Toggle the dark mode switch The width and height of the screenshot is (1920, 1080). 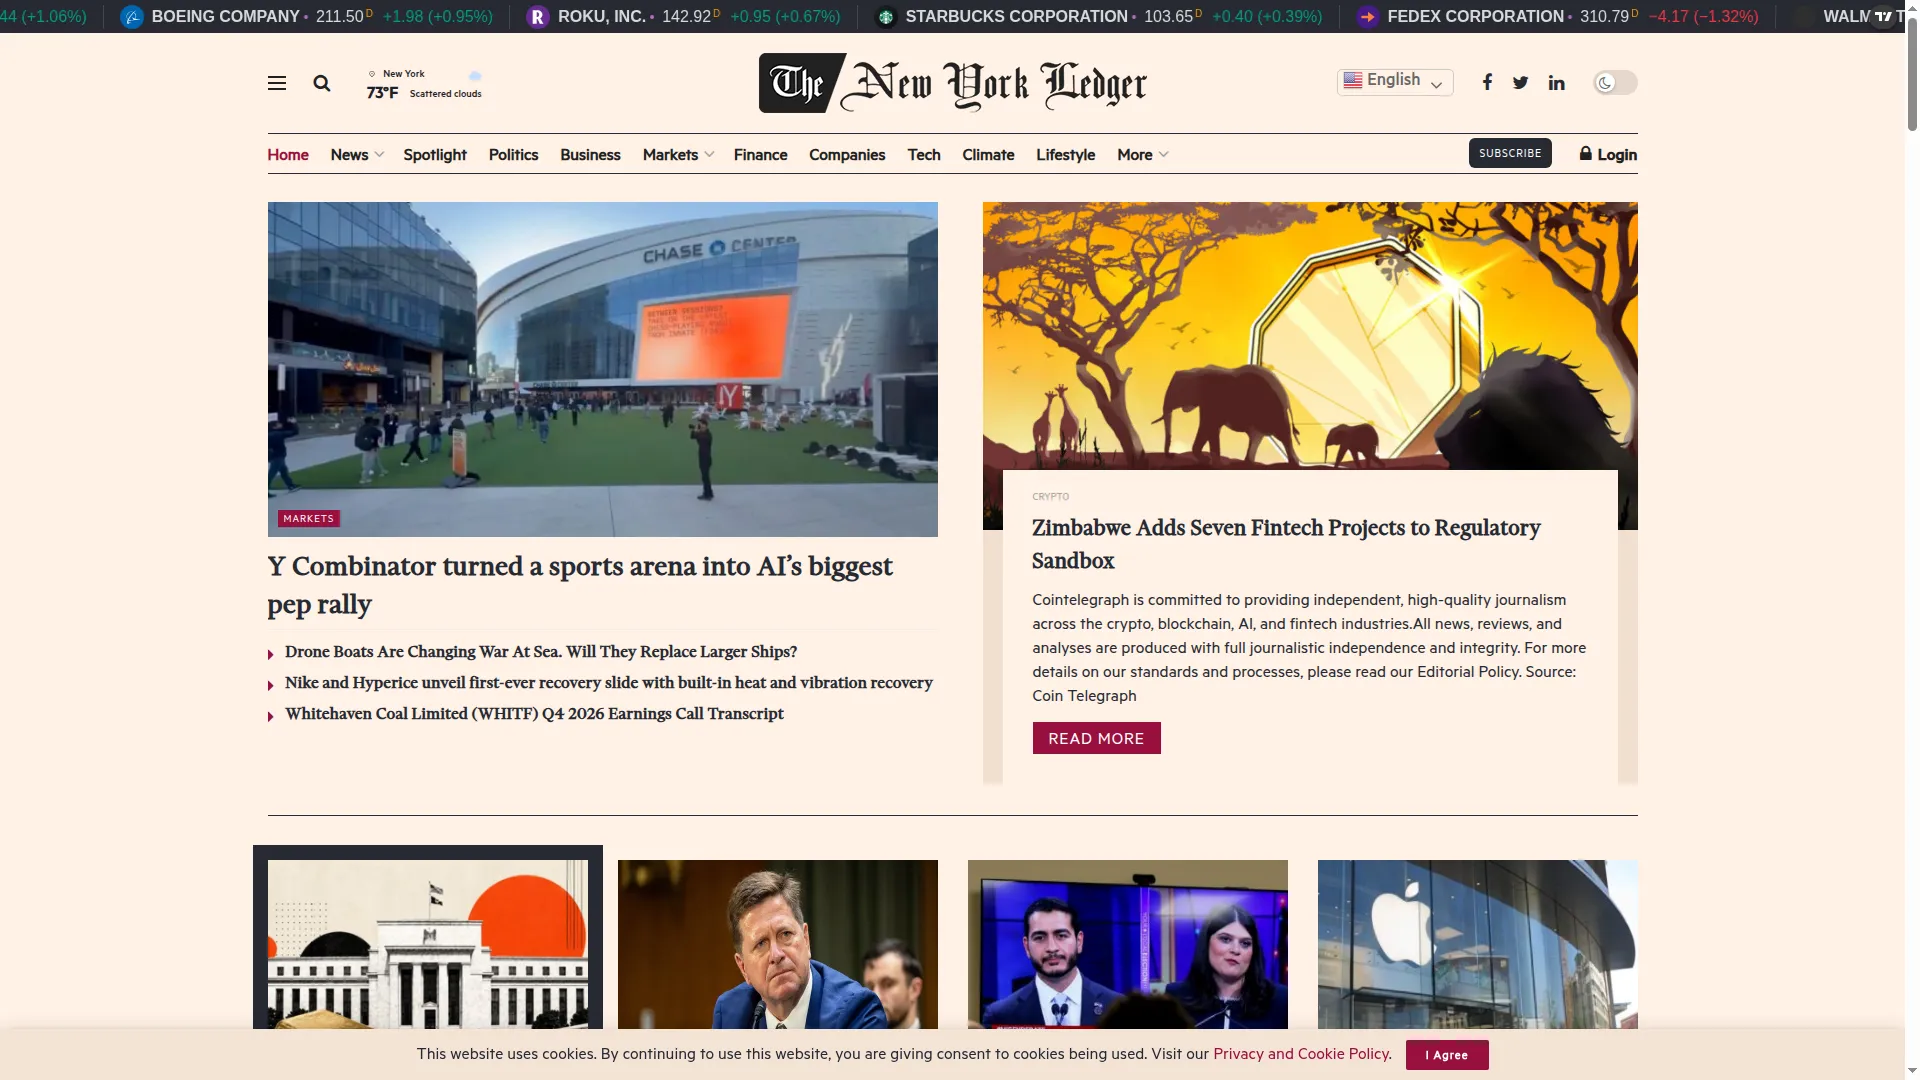click(1615, 82)
